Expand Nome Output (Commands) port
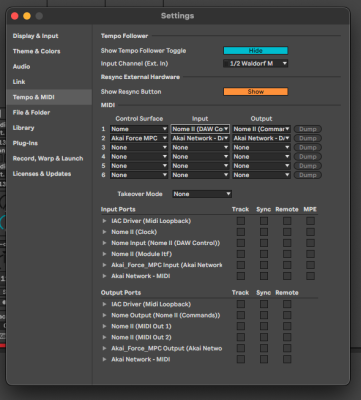Image resolution: width=361 pixels, height=400 pixels. 104,315
